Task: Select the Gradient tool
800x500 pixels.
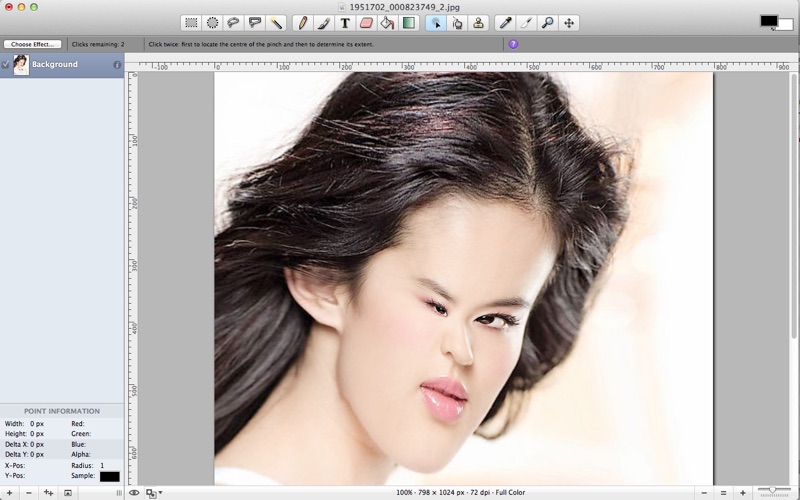Action: [408, 22]
